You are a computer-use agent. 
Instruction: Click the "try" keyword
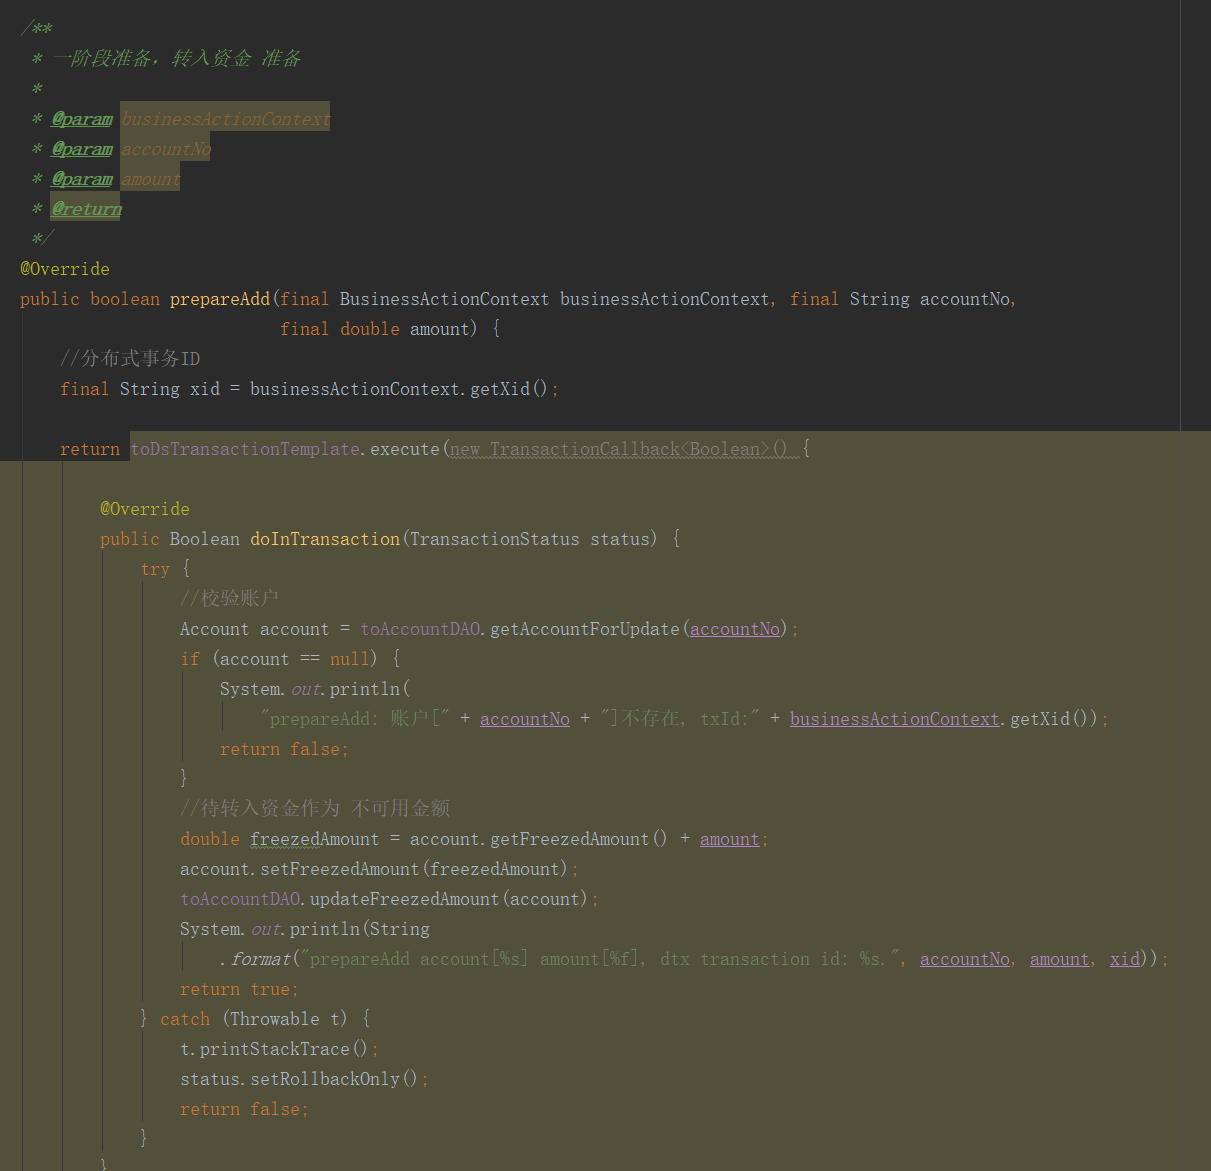(155, 569)
